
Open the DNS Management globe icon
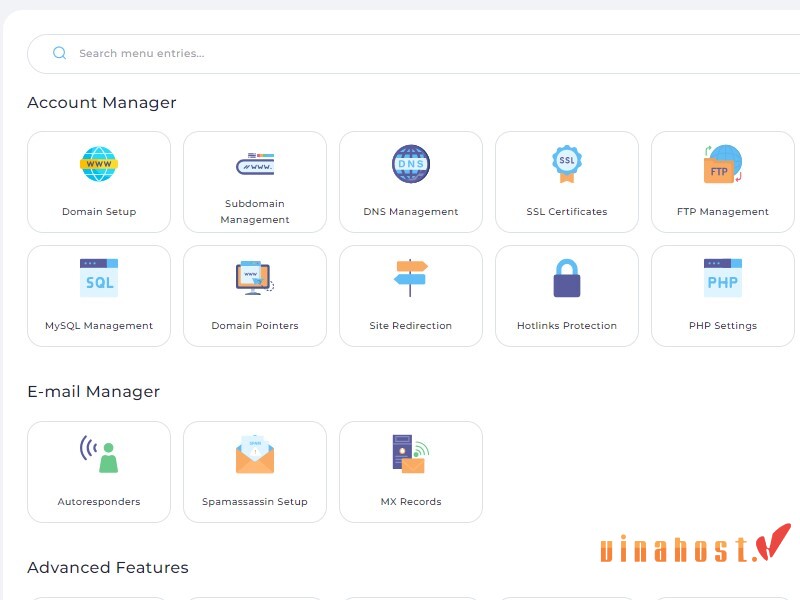point(411,164)
